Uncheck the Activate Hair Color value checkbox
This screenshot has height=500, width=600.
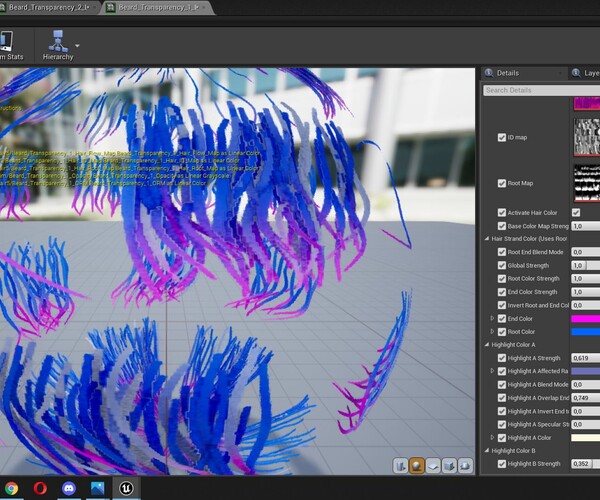pyautogui.click(x=576, y=213)
